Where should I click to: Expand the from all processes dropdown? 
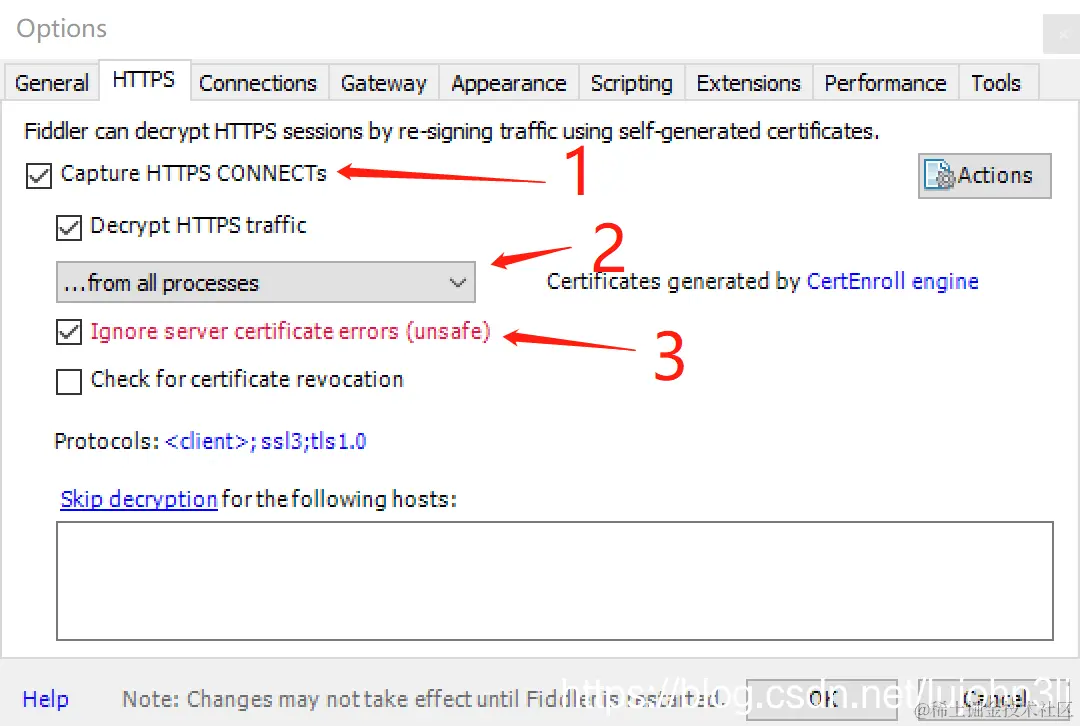tap(266, 282)
